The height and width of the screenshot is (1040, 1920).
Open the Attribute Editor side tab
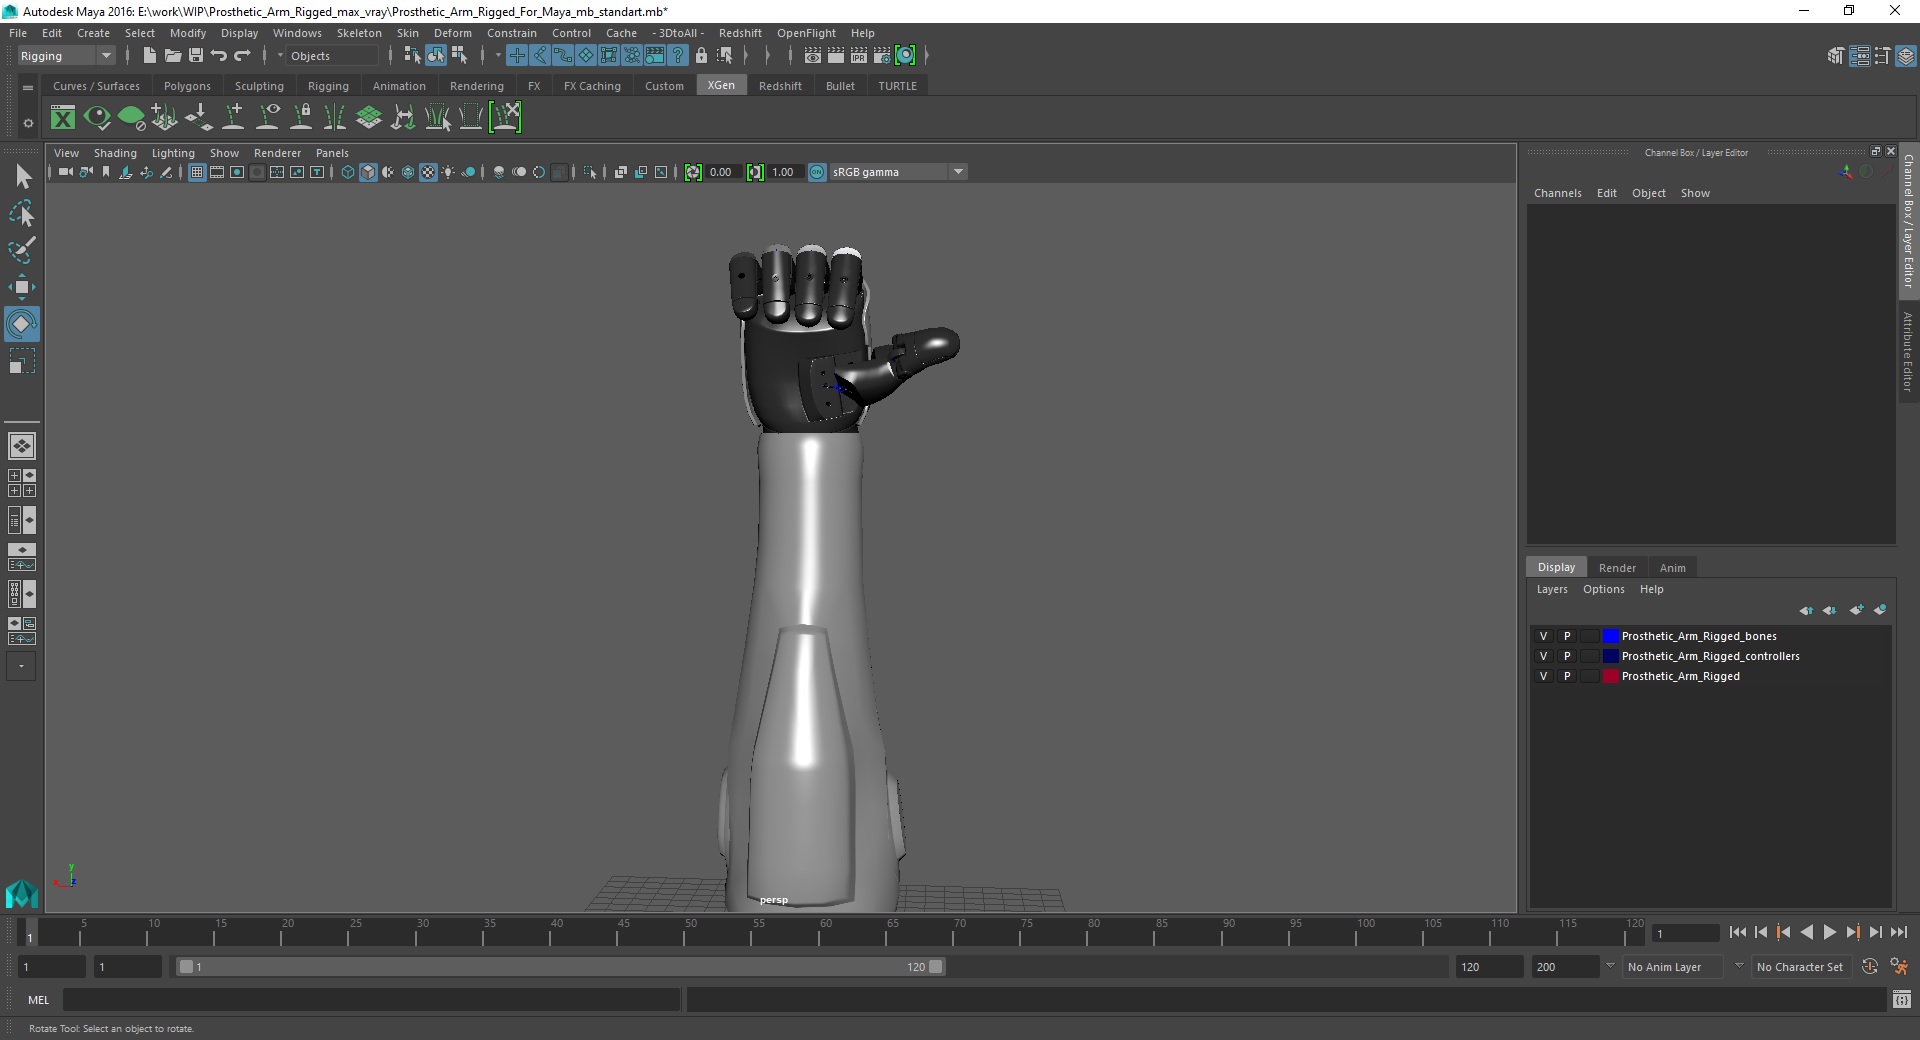pyautogui.click(x=1908, y=352)
